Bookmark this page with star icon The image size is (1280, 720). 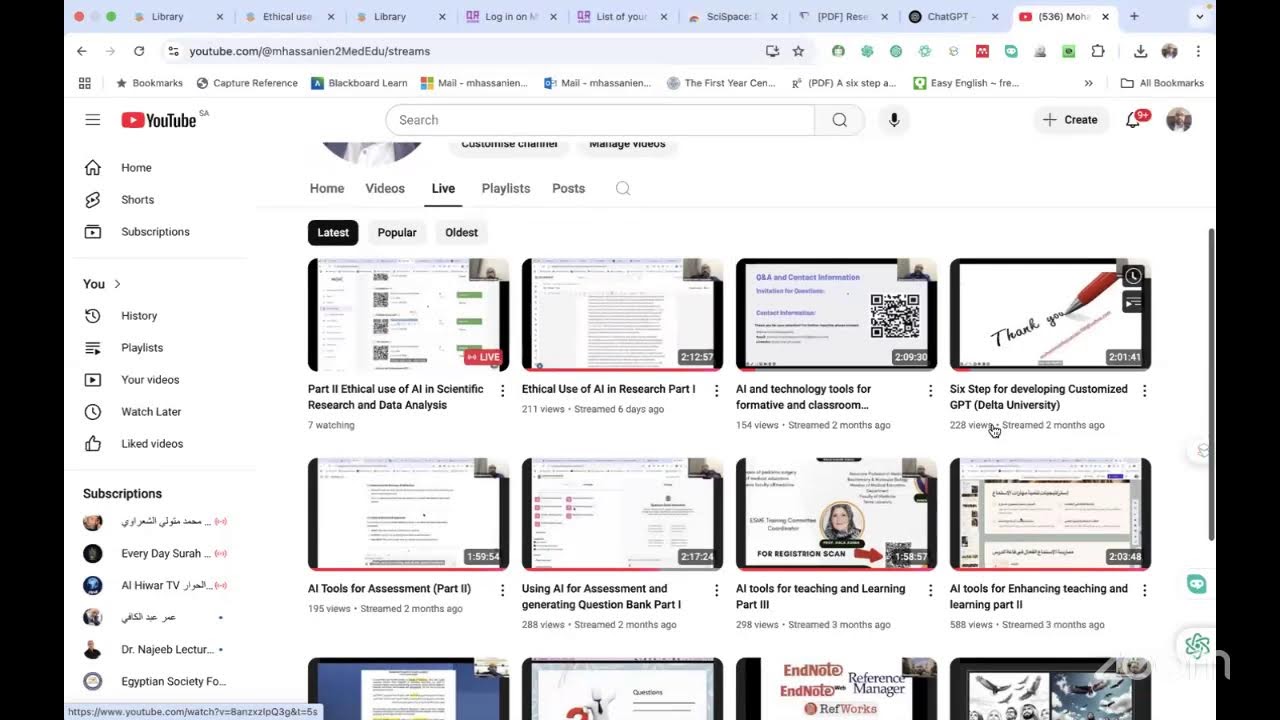click(798, 51)
